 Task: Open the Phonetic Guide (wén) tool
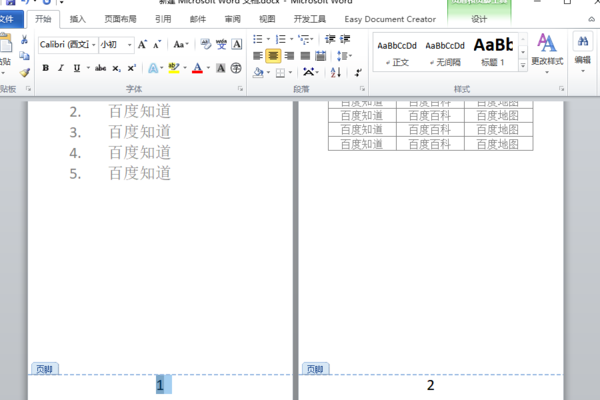pyautogui.click(x=221, y=44)
